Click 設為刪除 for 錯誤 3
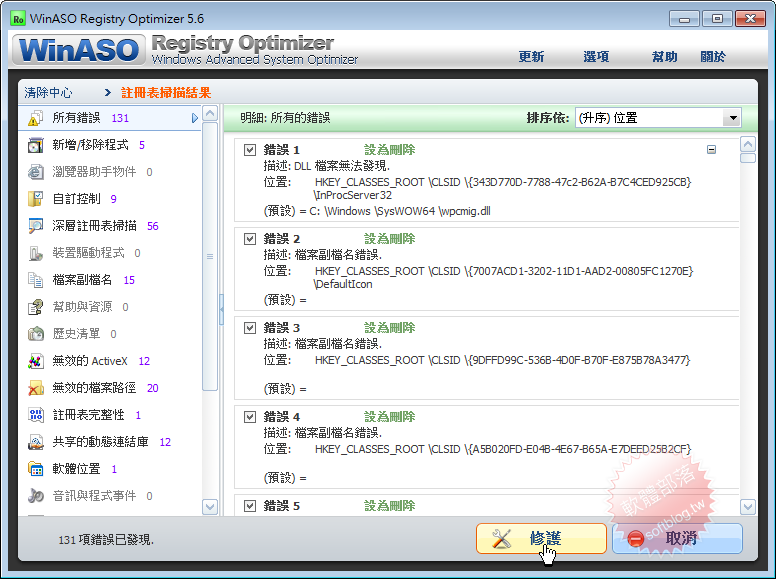This screenshot has width=776, height=579. (x=389, y=328)
